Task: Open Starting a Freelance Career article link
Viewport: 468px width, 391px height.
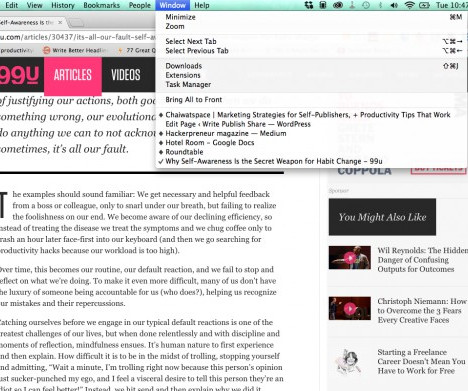Action: pyautogui.click(x=421, y=361)
